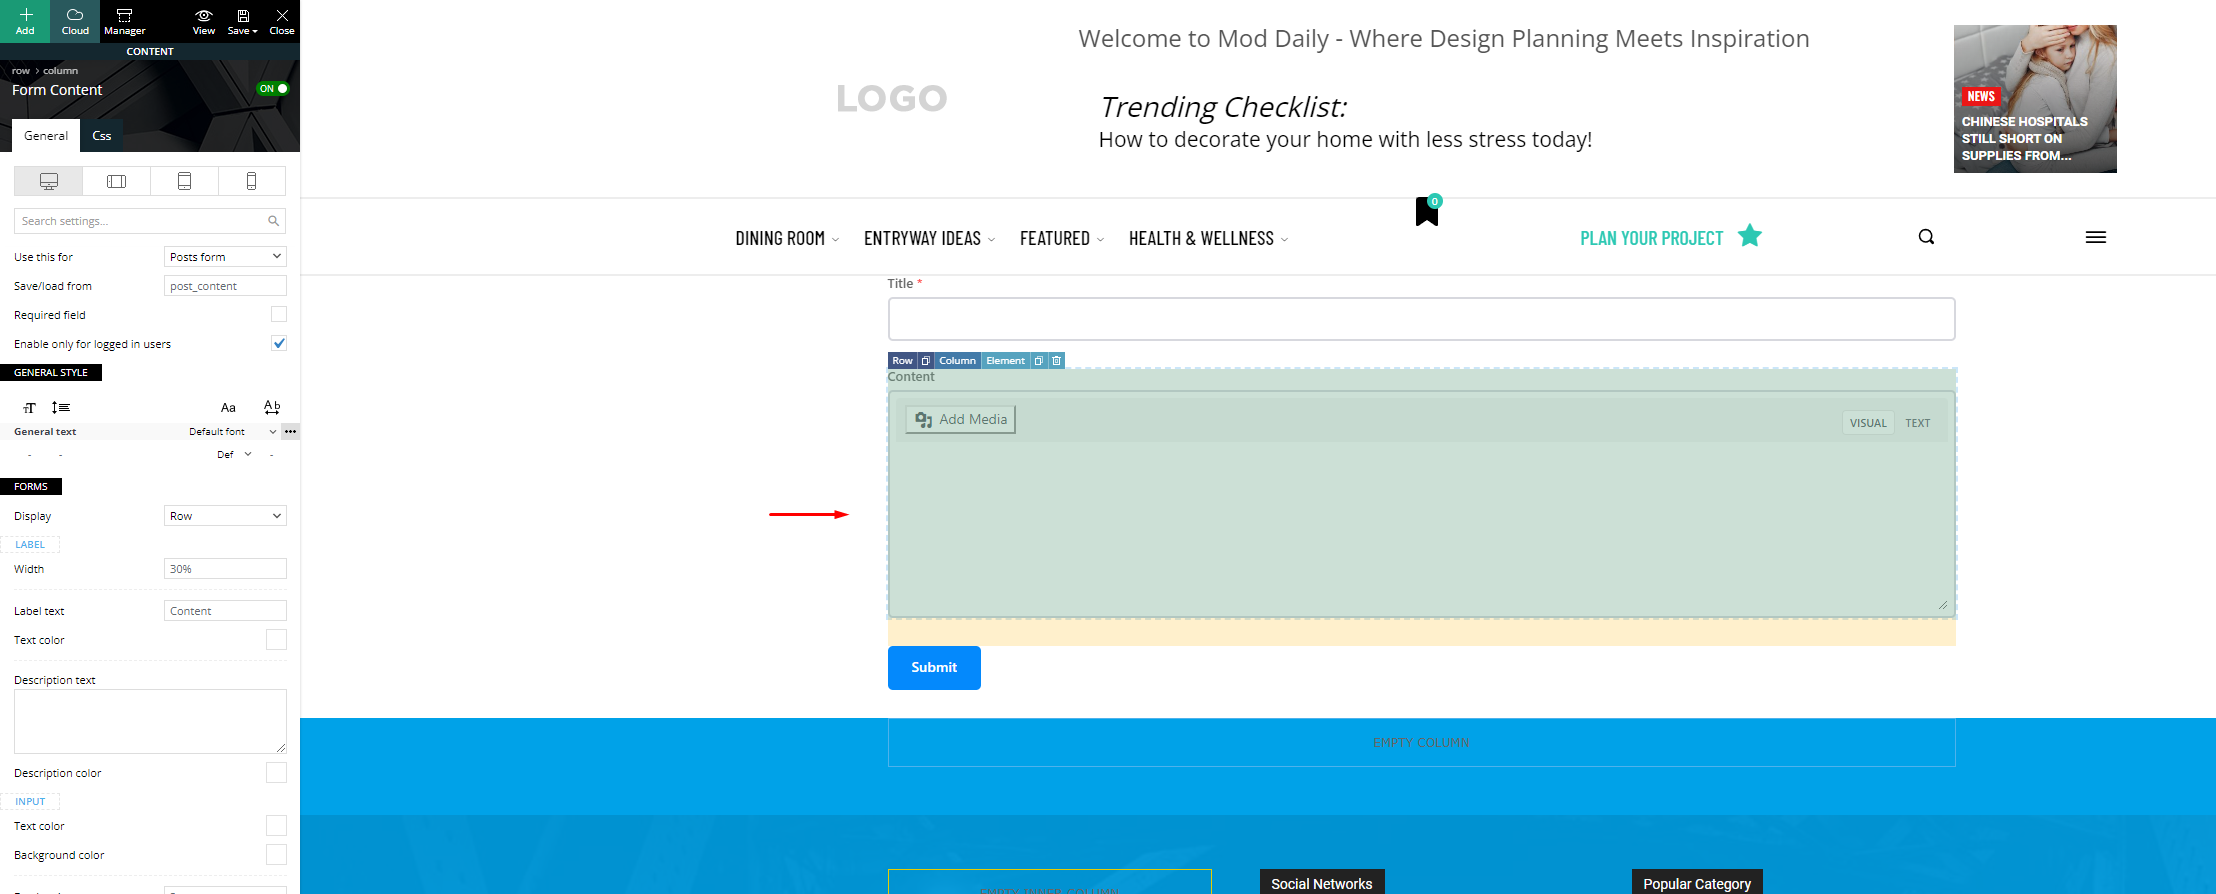Open the hamburger menu icon

pyautogui.click(x=2096, y=237)
